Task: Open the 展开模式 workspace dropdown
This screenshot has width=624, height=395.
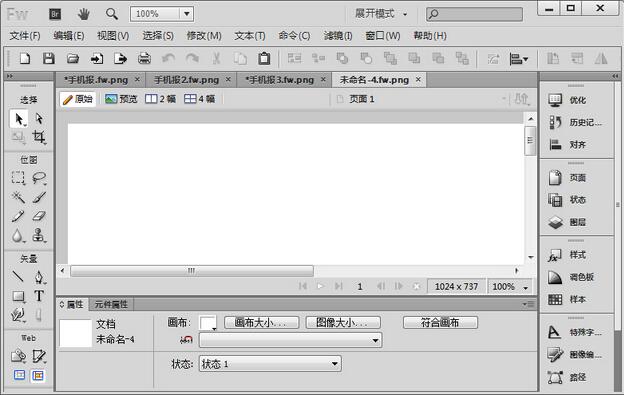Action: point(381,14)
